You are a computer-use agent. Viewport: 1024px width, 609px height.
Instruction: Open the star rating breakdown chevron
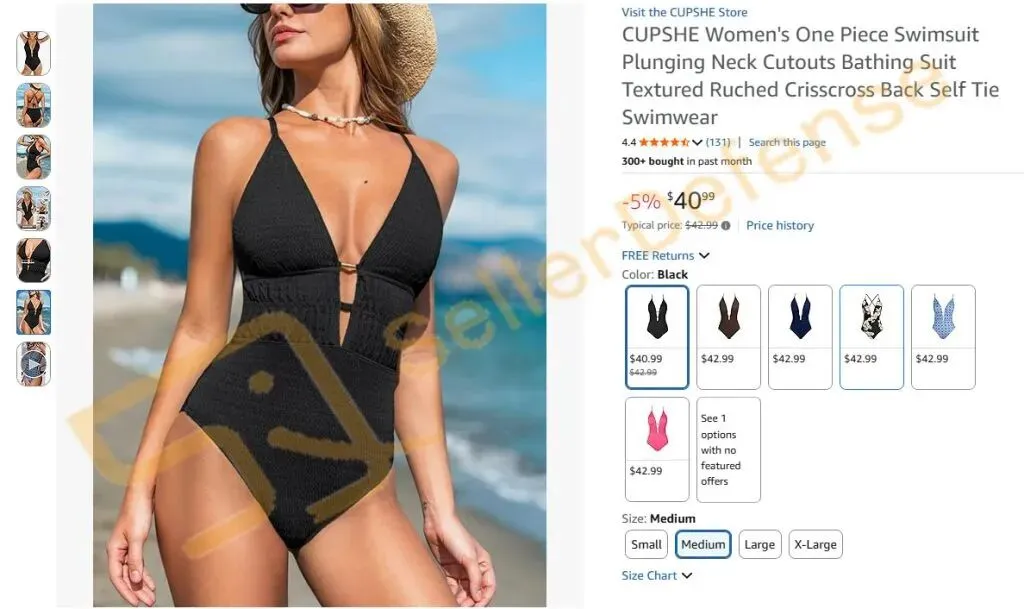click(697, 142)
